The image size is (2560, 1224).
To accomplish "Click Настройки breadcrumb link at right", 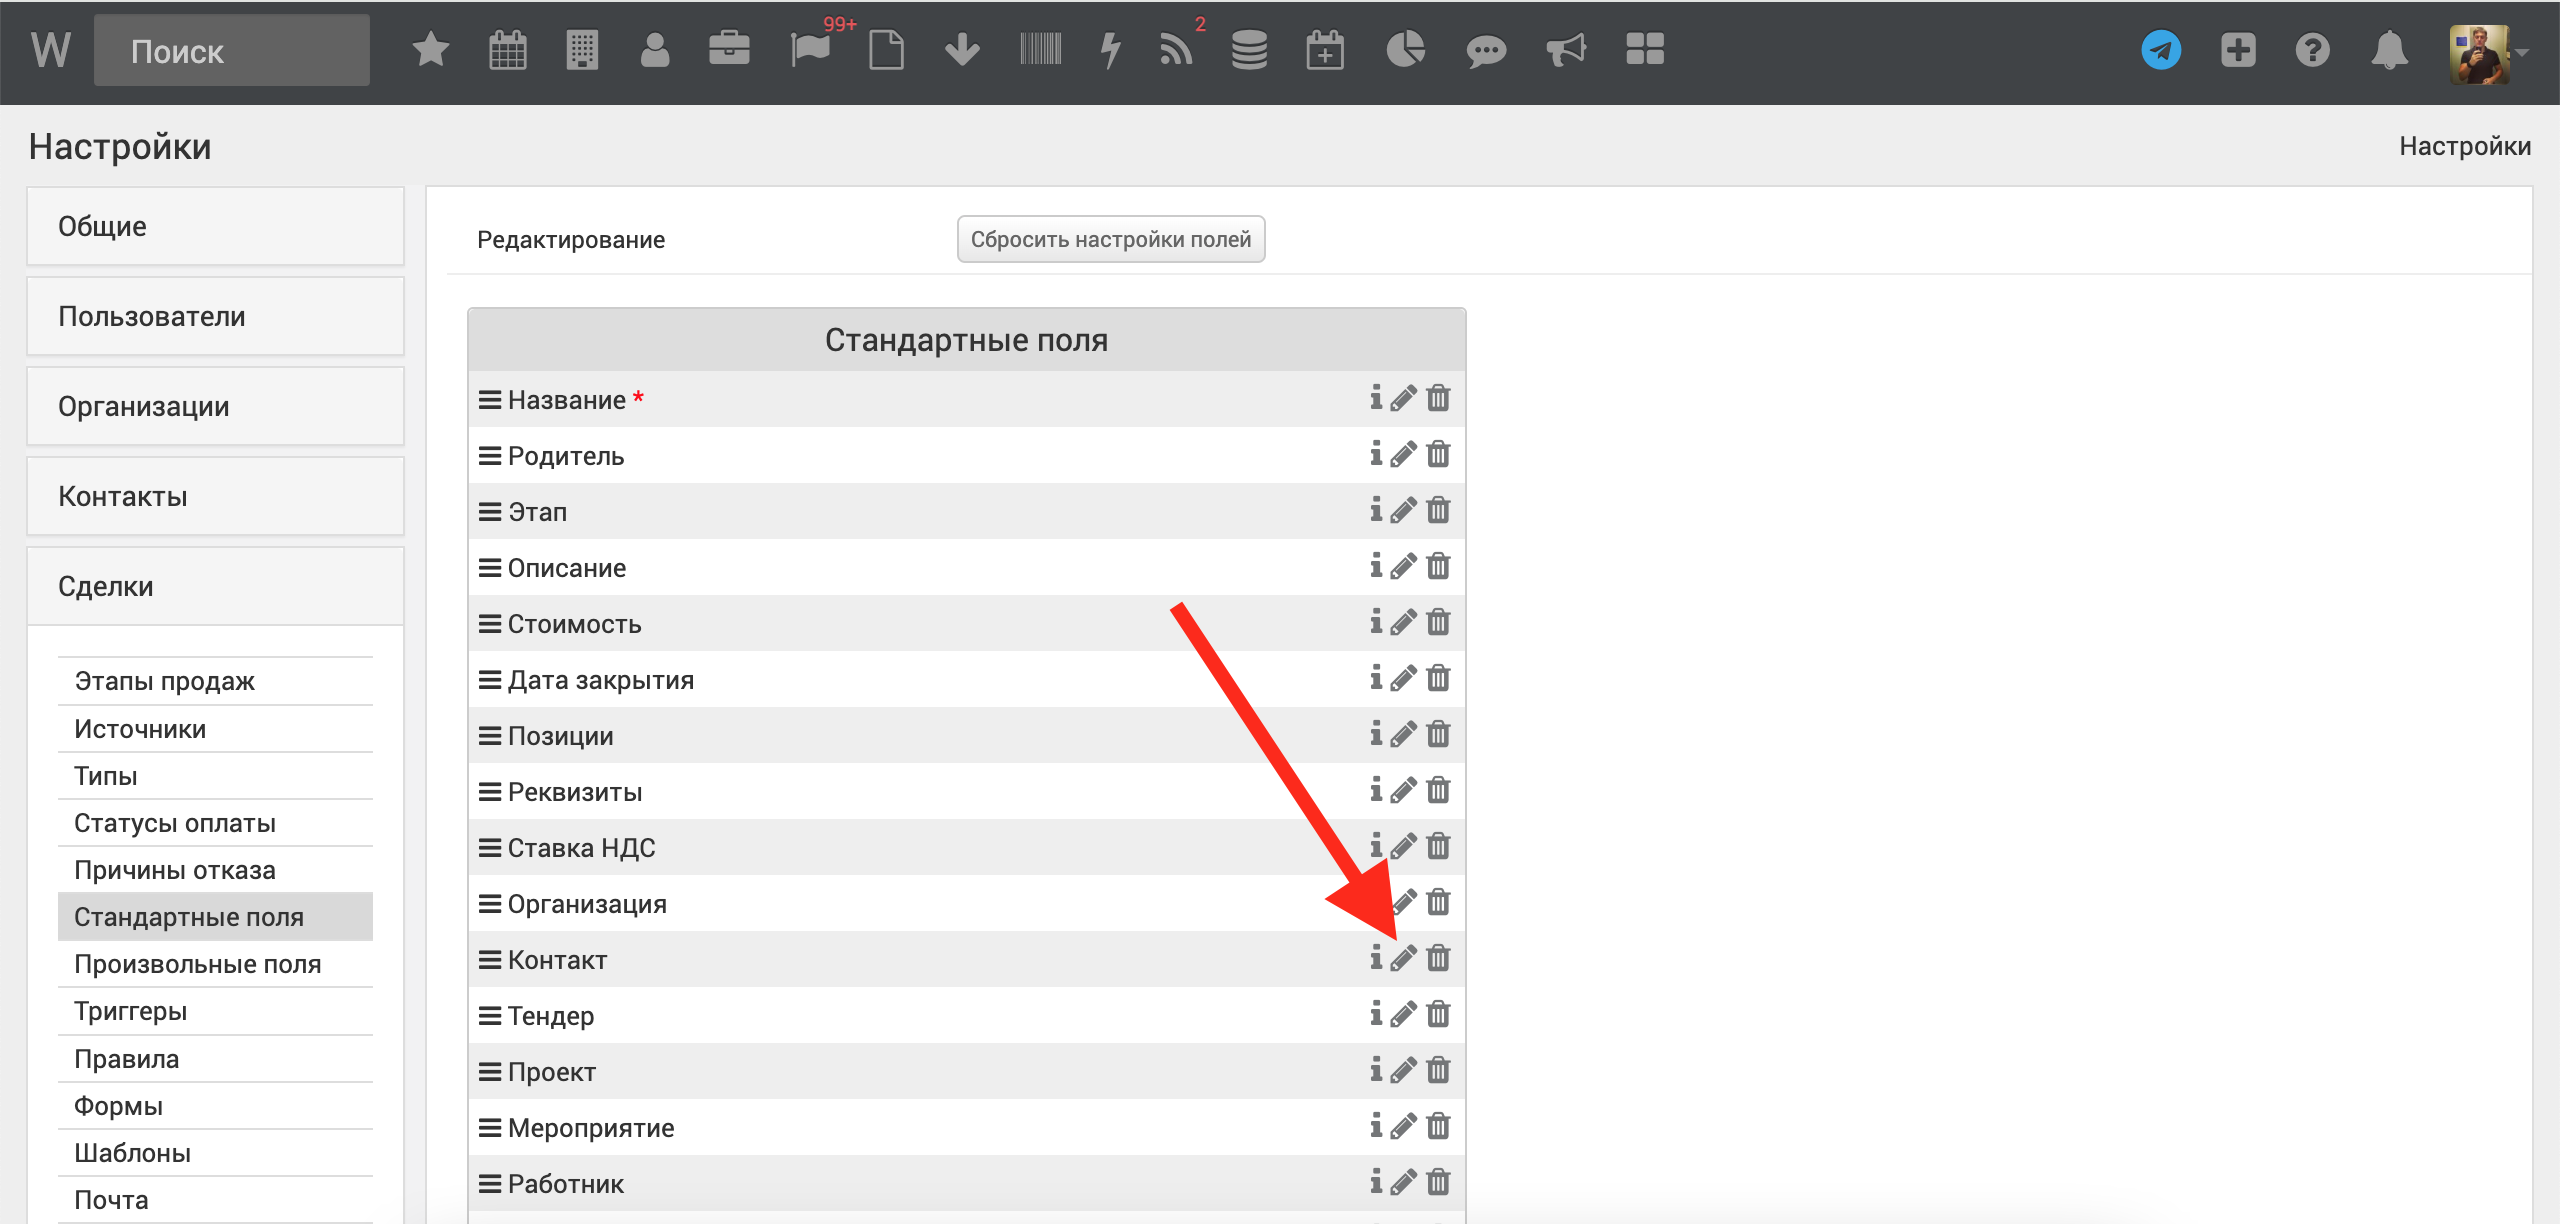I will pos(2464,146).
